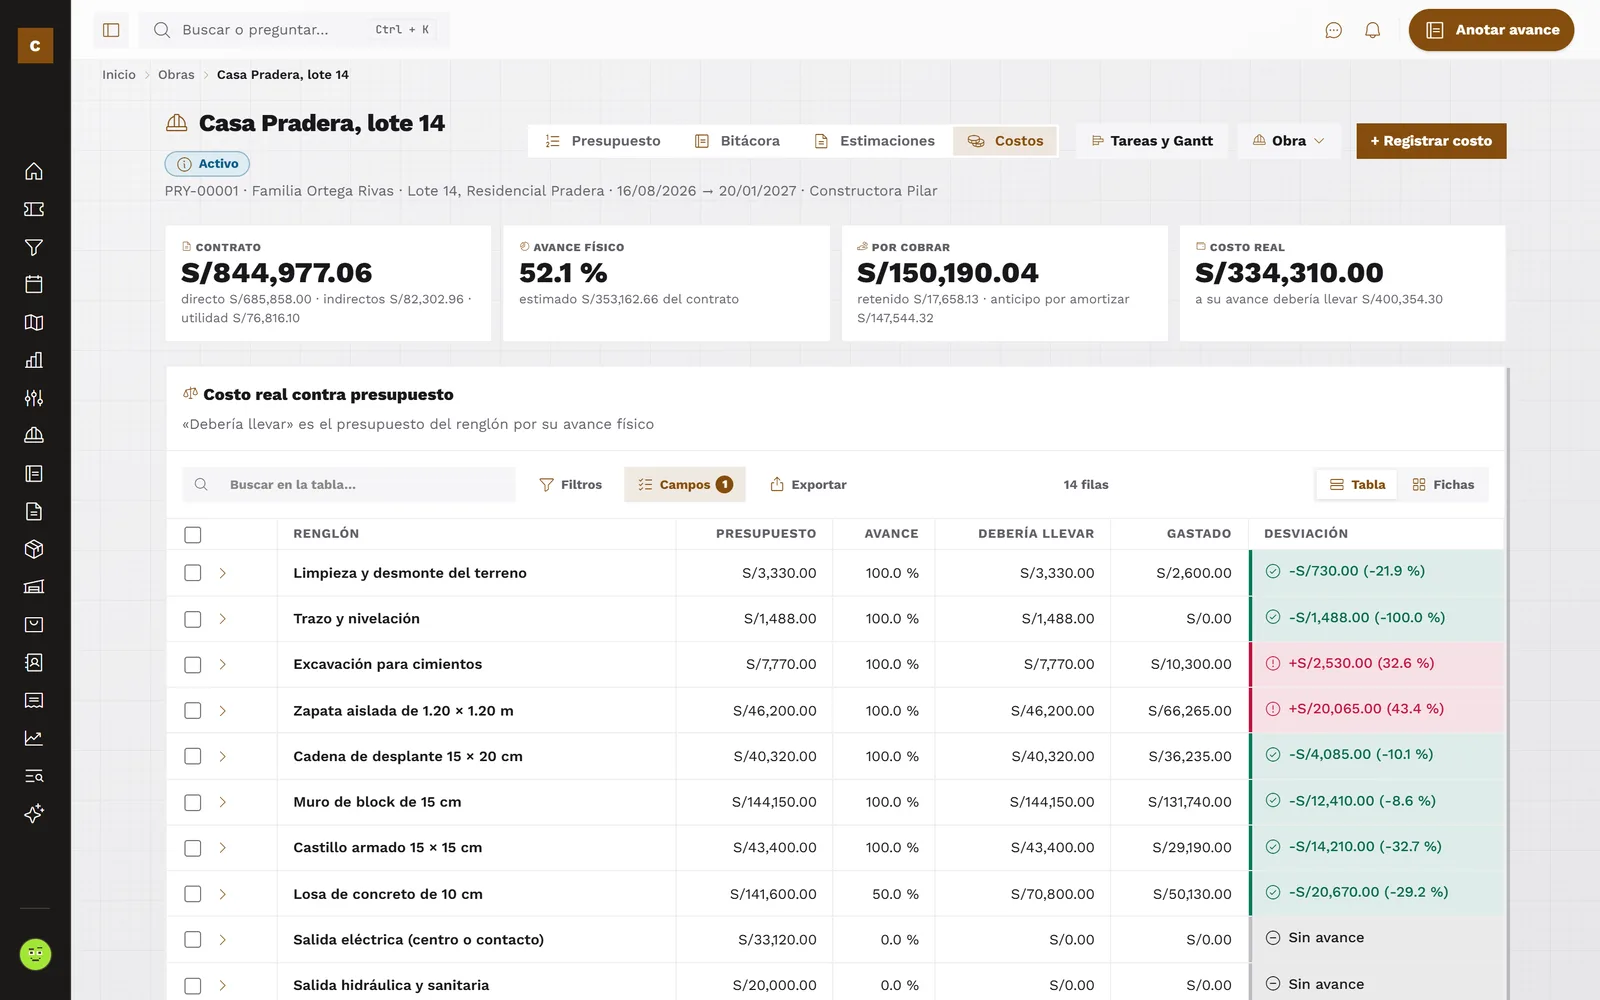Expand the Castillo armado row

[x=222, y=848]
